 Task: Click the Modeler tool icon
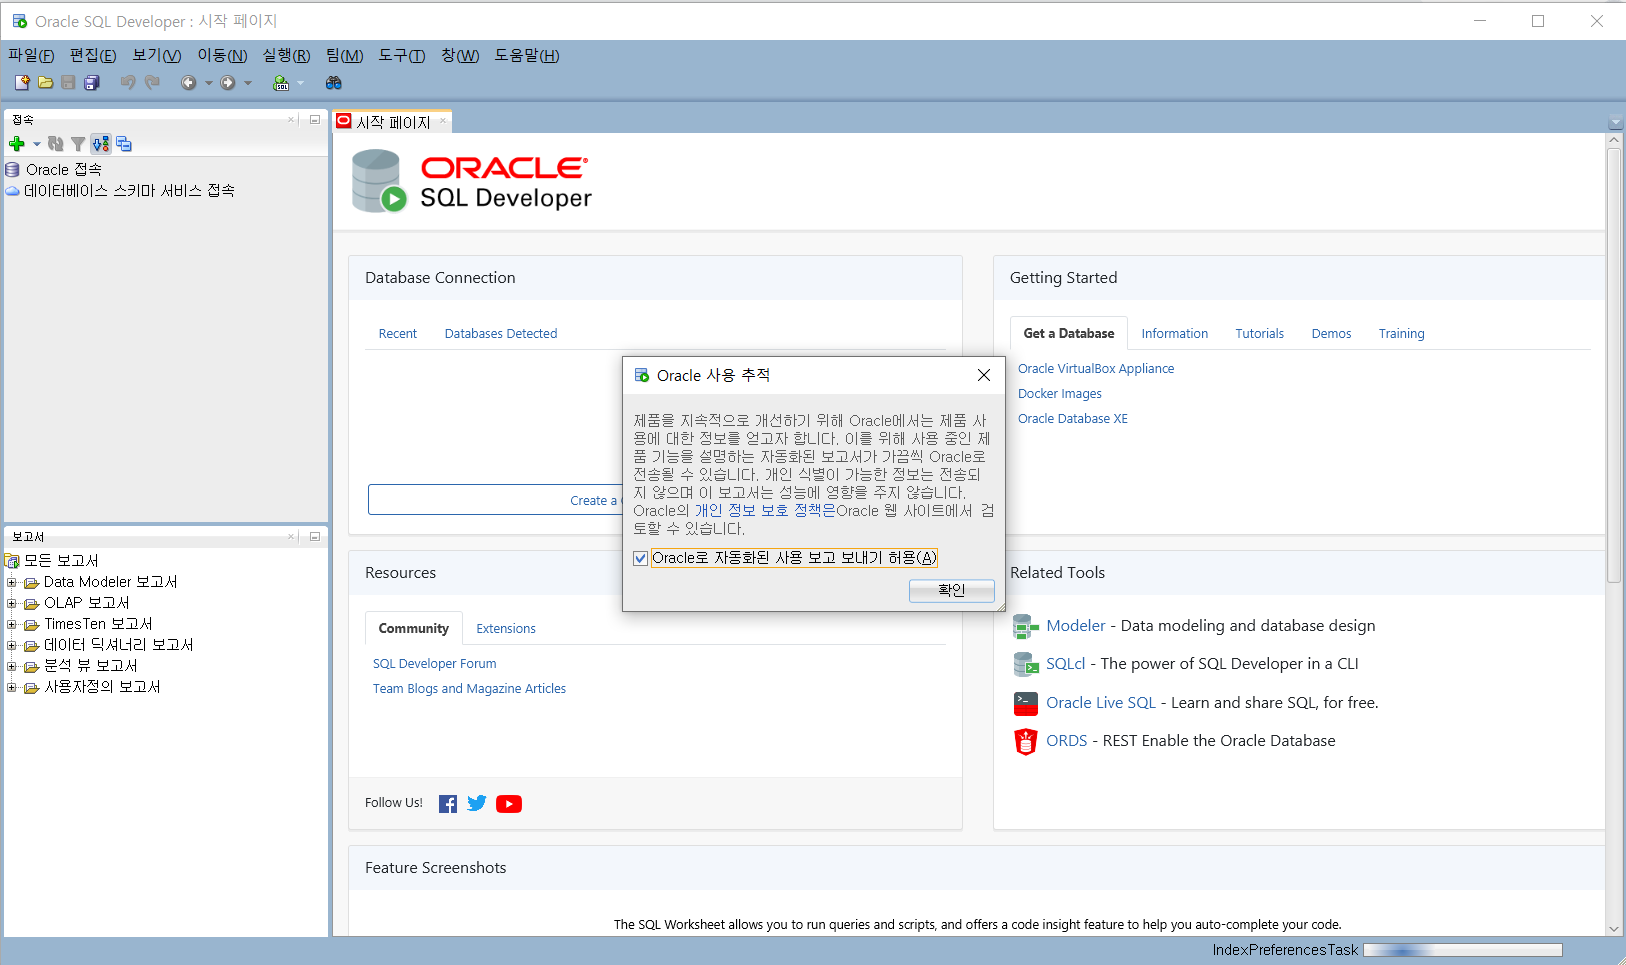coord(1025,626)
